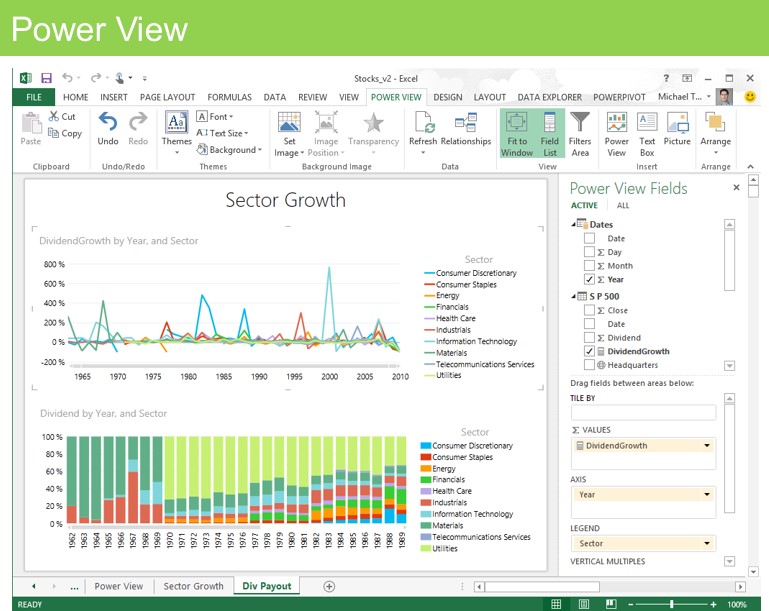Screen dimensions: 769x611
Task: Uncheck the Year field checkbox
Action: pyautogui.click(x=590, y=279)
